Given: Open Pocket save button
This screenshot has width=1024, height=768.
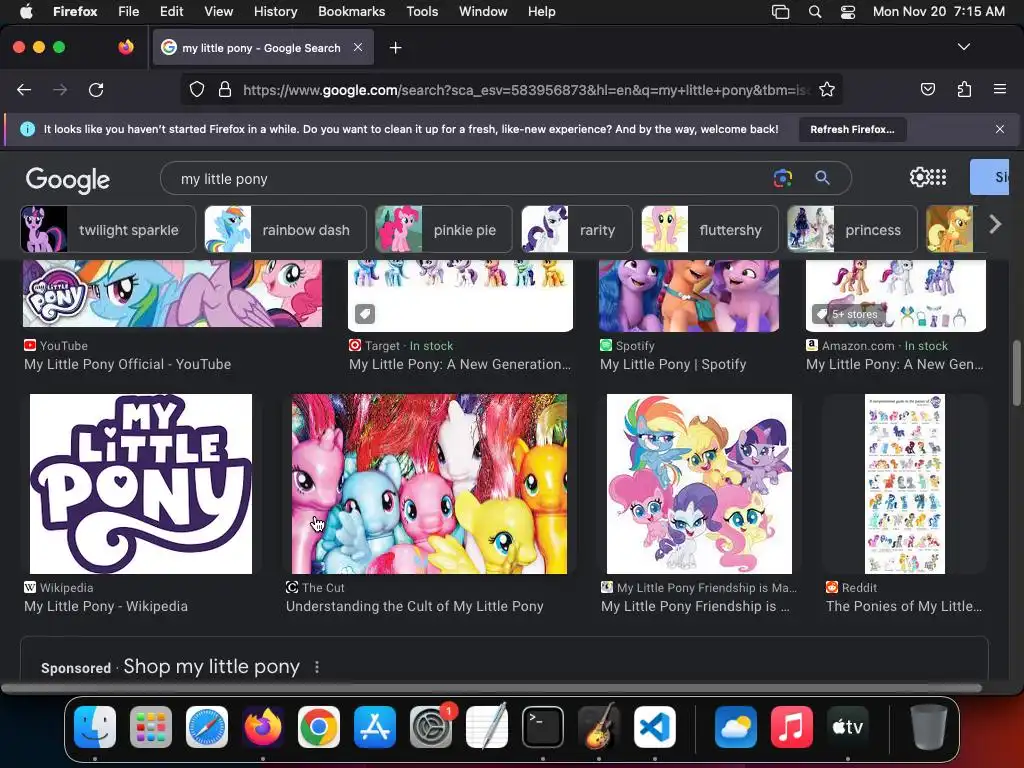Looking at the screenshot, I should coord(927,89).
